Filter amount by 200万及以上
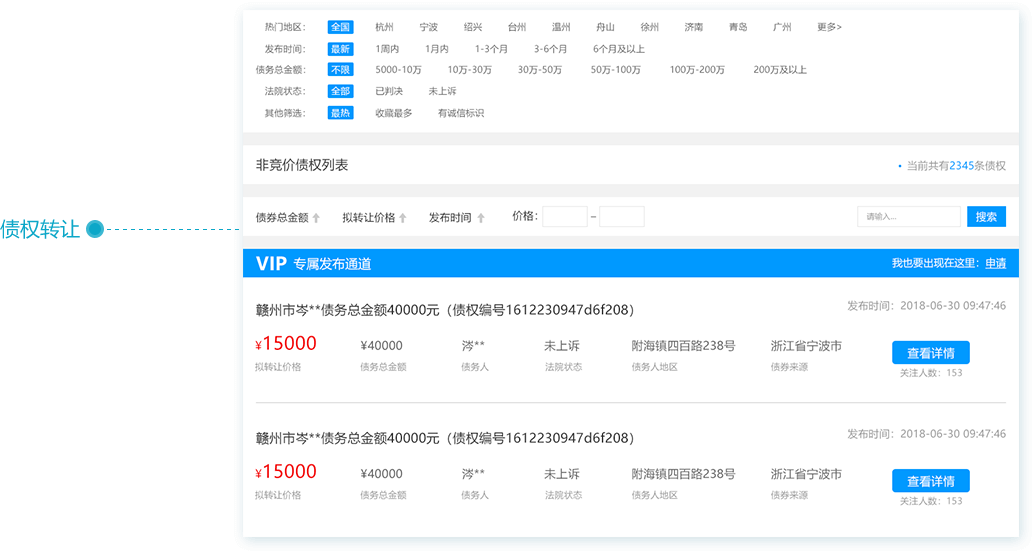This screenshot has height=553, width=1034. (780, 70)
